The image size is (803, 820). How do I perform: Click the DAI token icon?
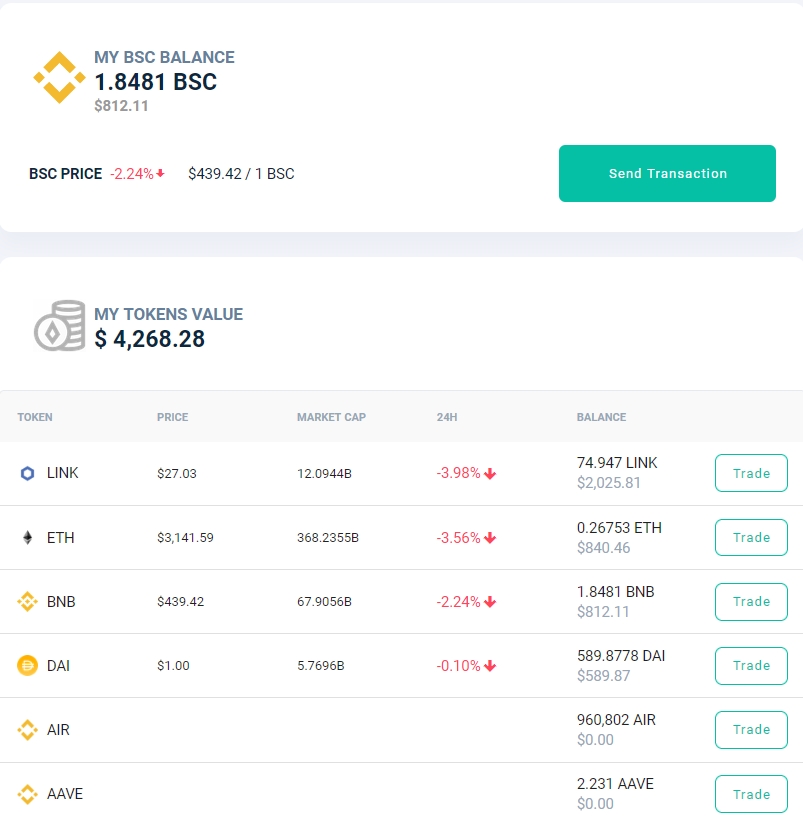point(27,666)
